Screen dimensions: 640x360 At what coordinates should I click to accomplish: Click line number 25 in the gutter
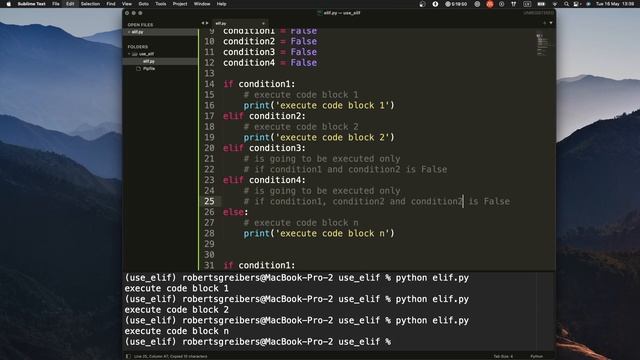click(x=209, y=201)
